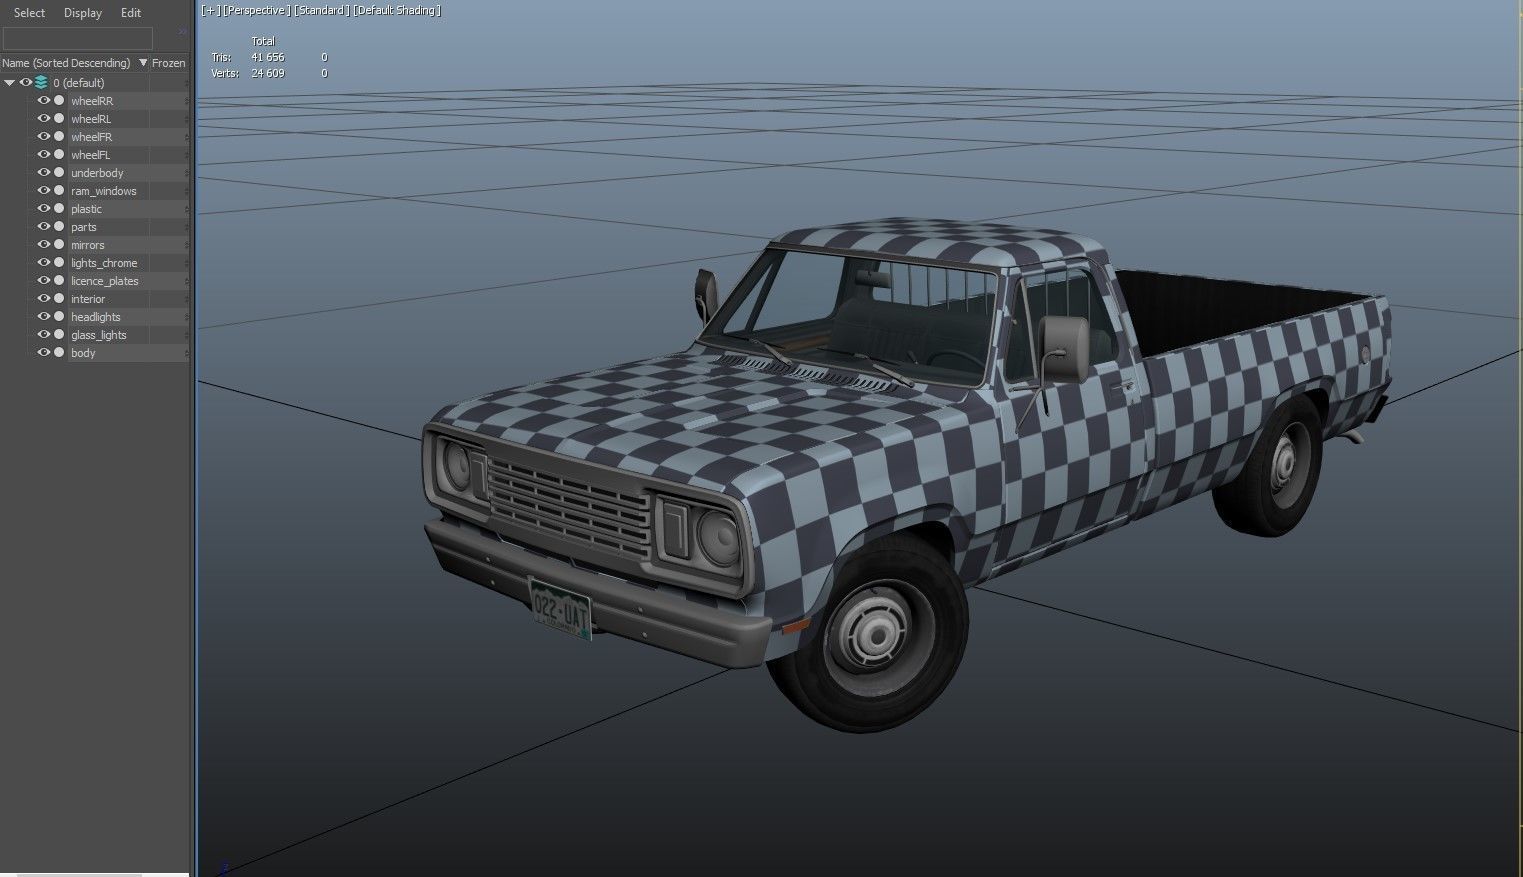Click the 0 (default) layer stack icon
1523x877 pixels.
coord(41,83)
